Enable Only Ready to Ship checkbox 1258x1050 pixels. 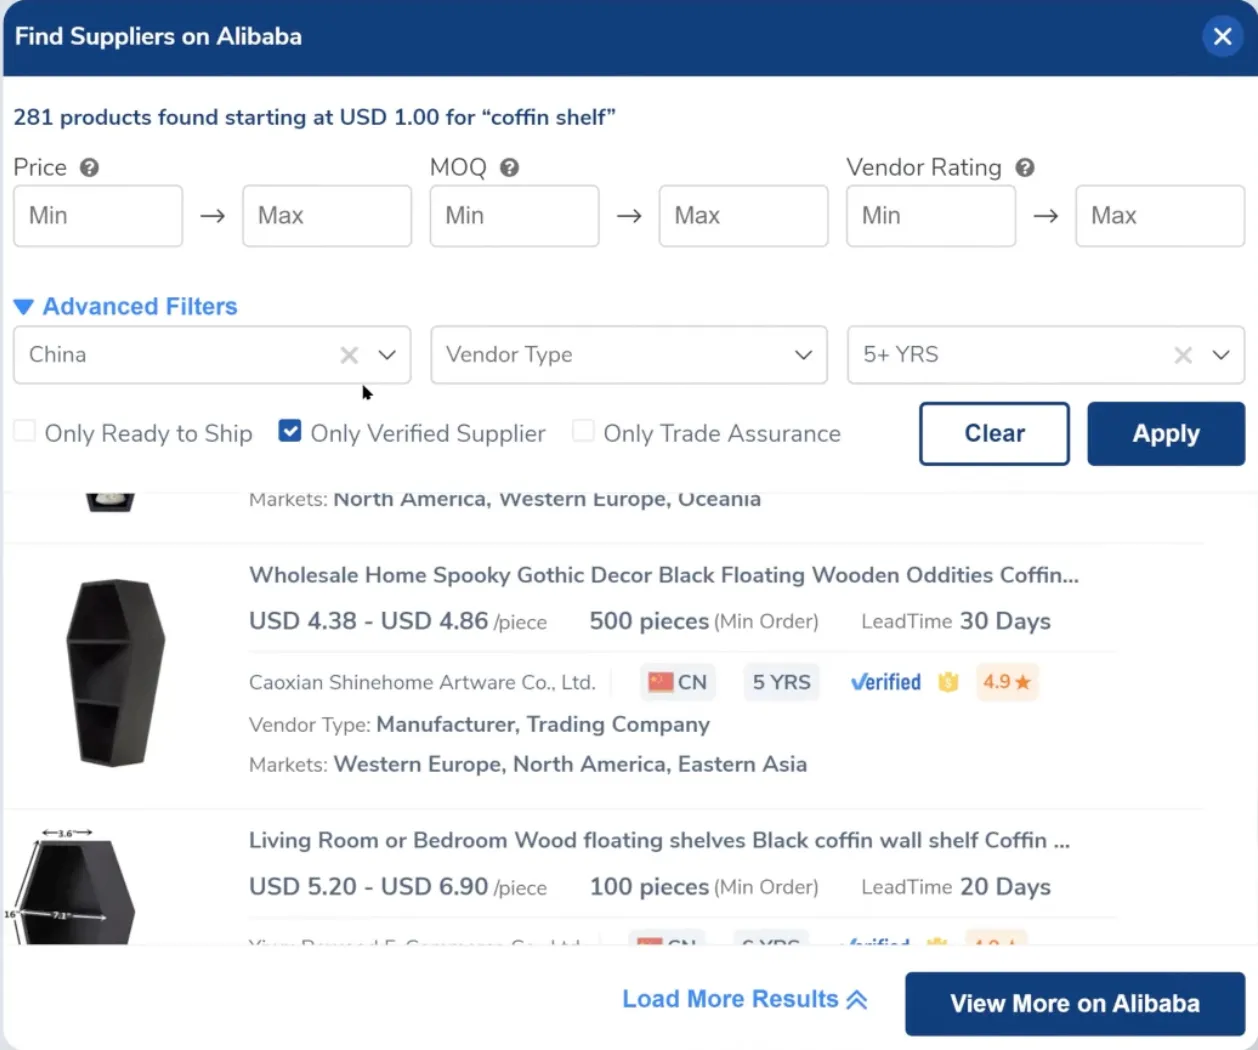pyautogui.click(x=25, y=432)
